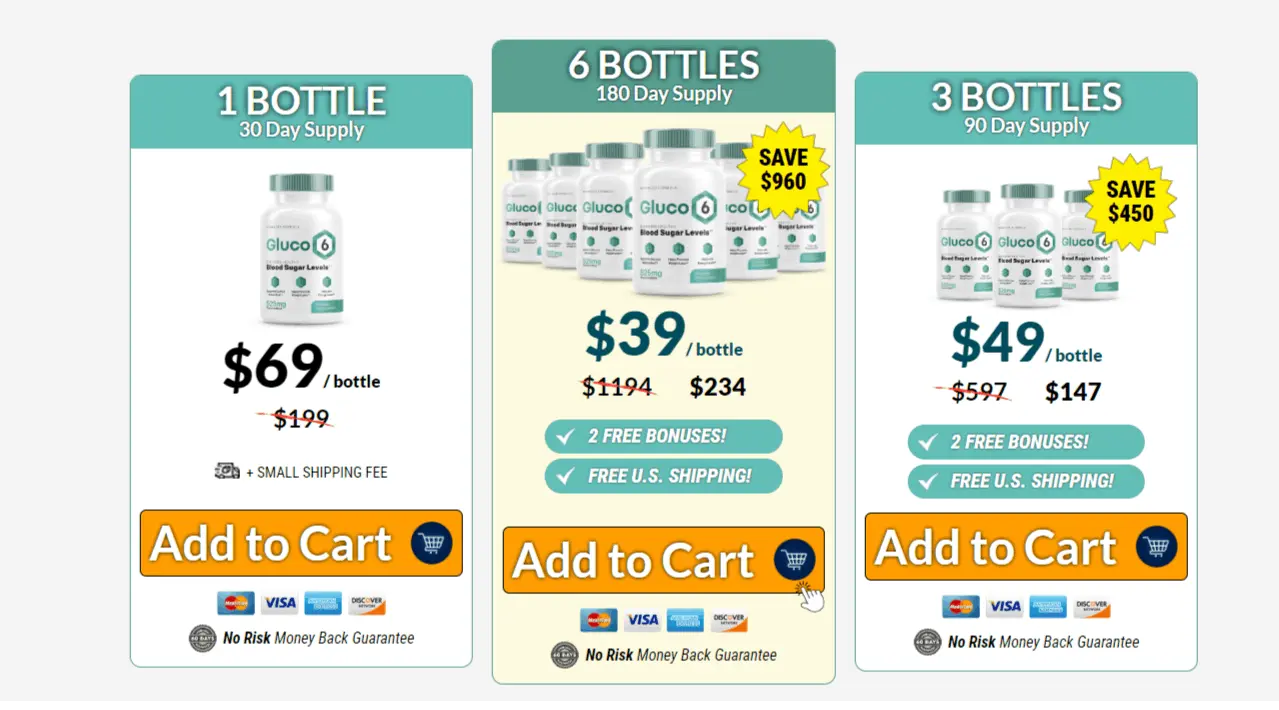Click the single Gluco6 bottle image

301,248
